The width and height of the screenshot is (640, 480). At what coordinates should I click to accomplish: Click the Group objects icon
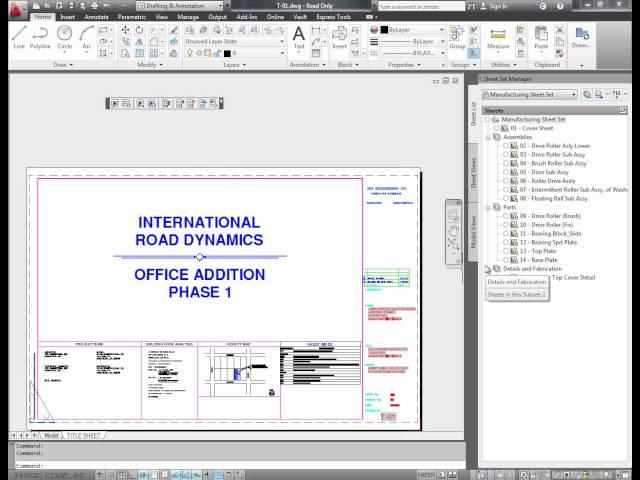coord(458,37)
